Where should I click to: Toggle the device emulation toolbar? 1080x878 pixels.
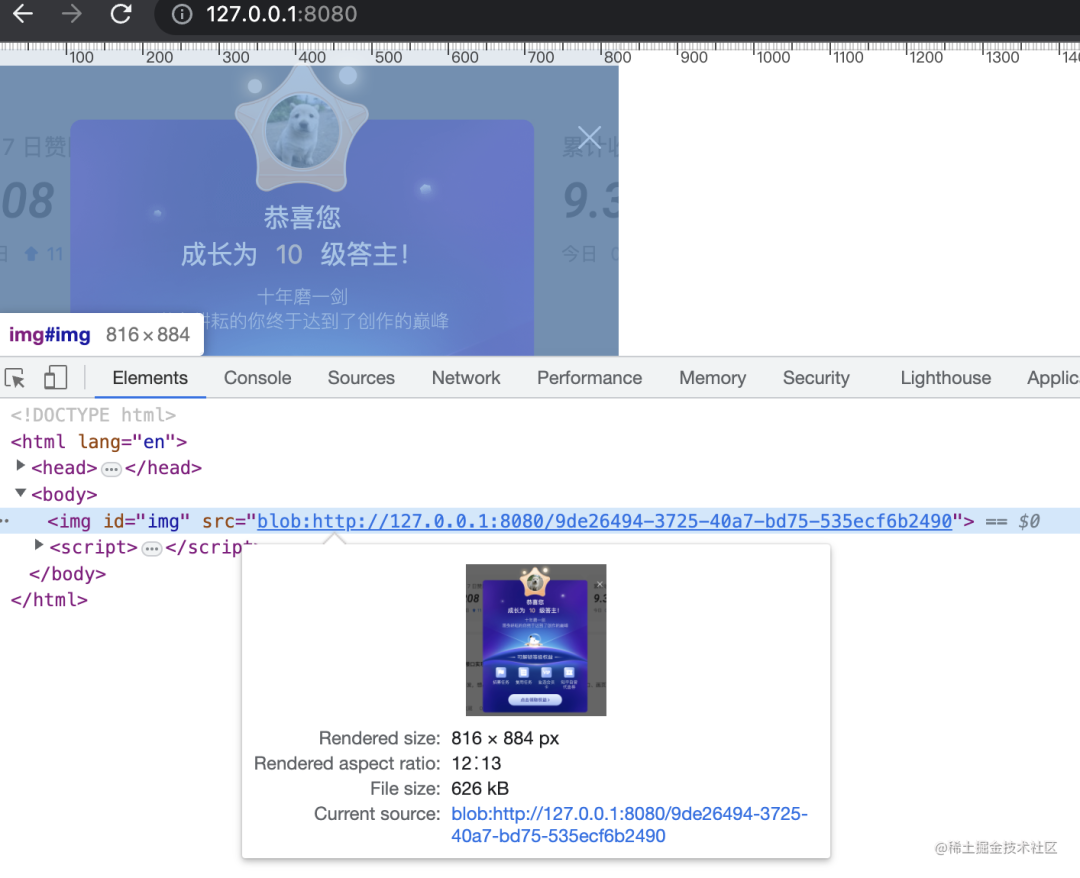pos(55,377)
